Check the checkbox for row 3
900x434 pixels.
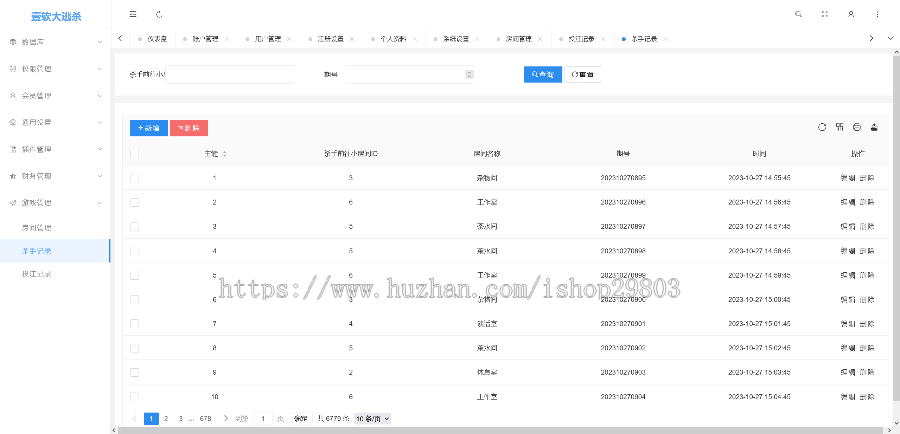[x=135, y=226]
